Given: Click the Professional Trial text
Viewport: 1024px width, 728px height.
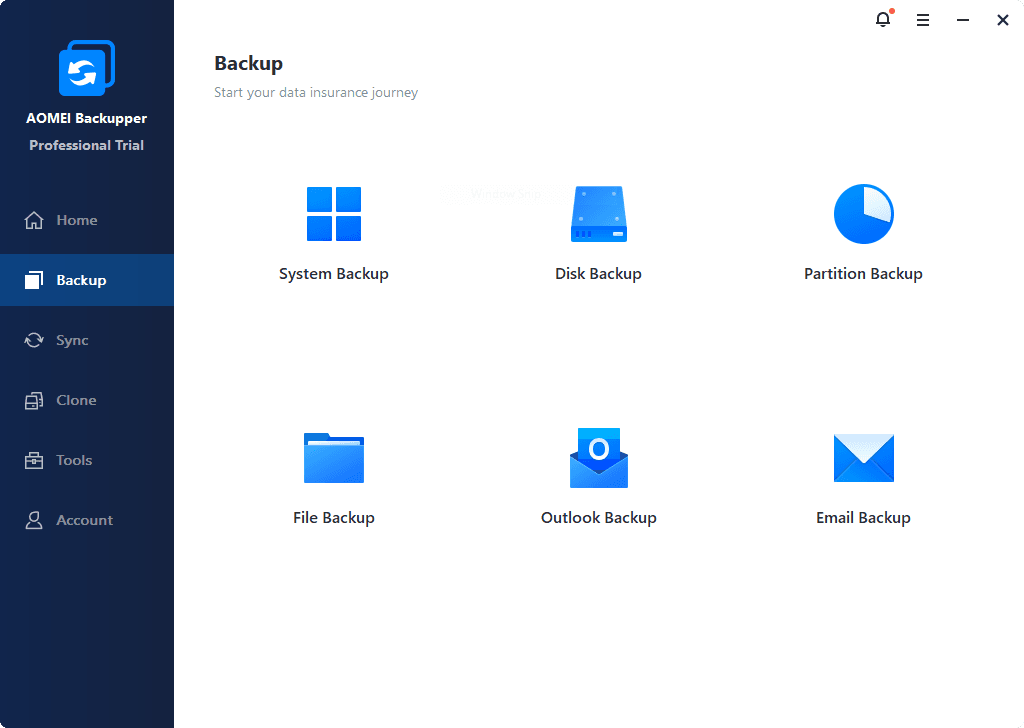Looking at the screenshot, I should pyautogui.click(x=87, y=145).
